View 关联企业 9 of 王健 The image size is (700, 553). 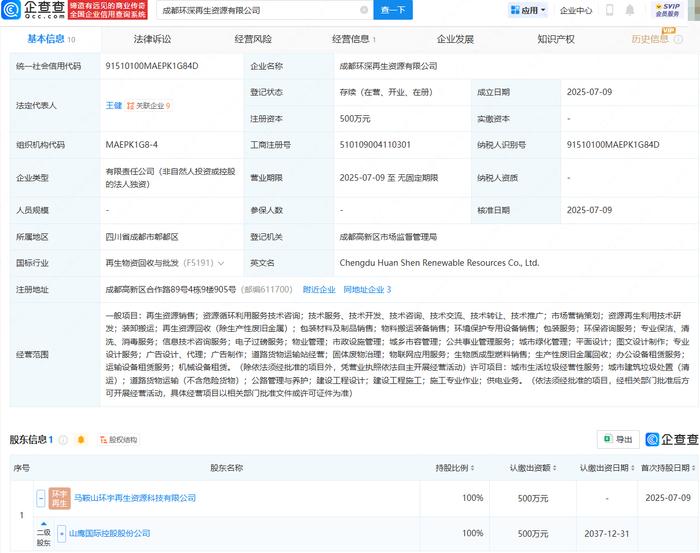149,106
